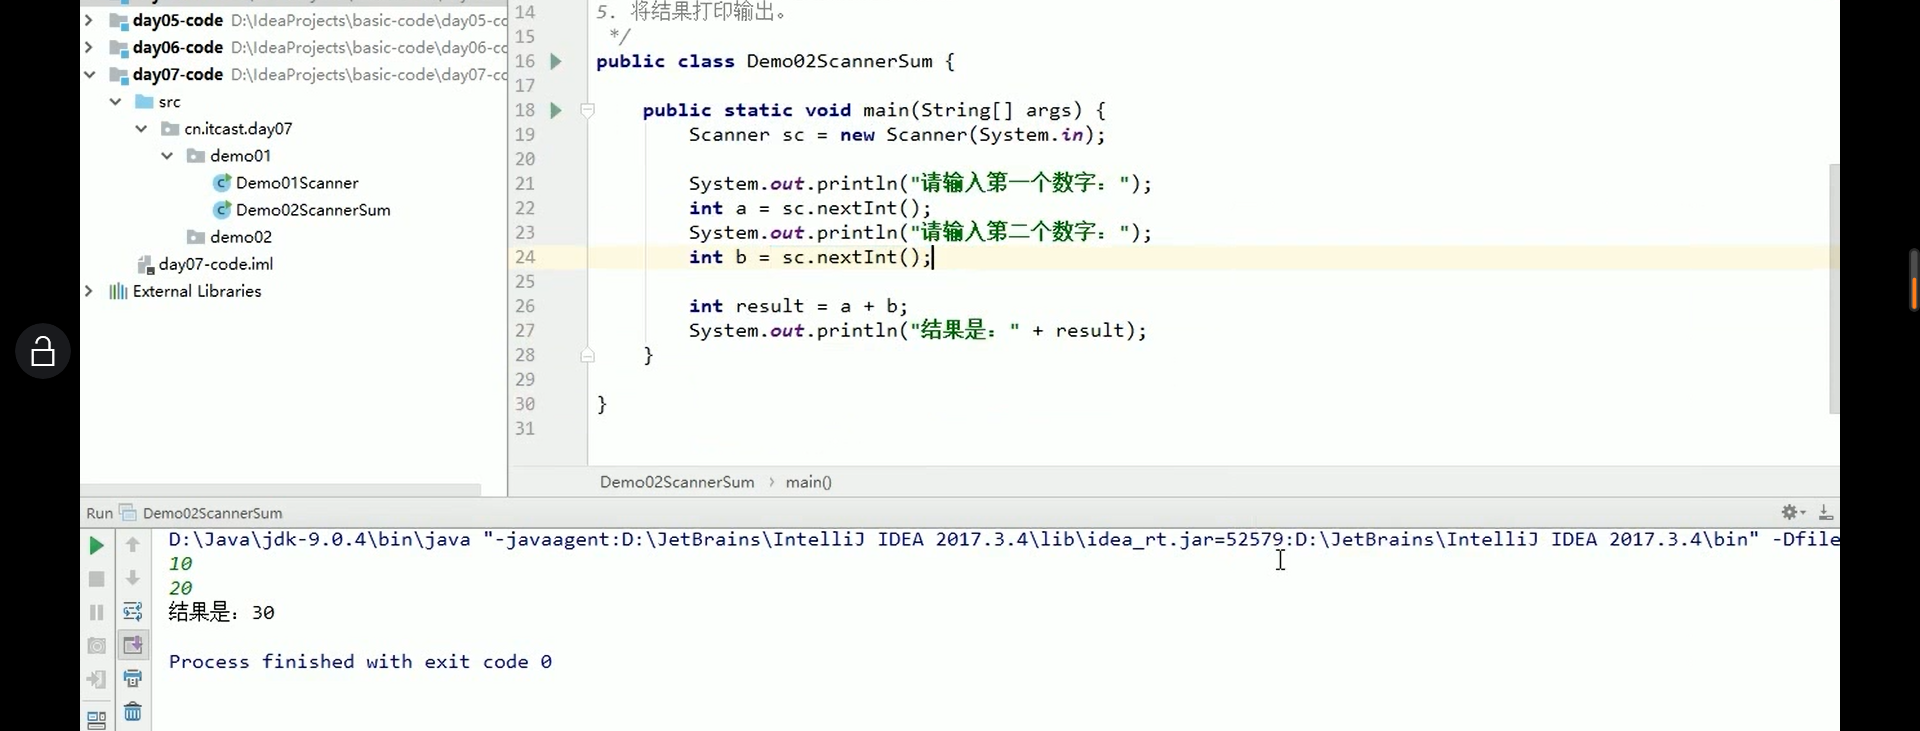Click External Libraries icon
Screen dimensions: 1920x731
tap(118, 291)
